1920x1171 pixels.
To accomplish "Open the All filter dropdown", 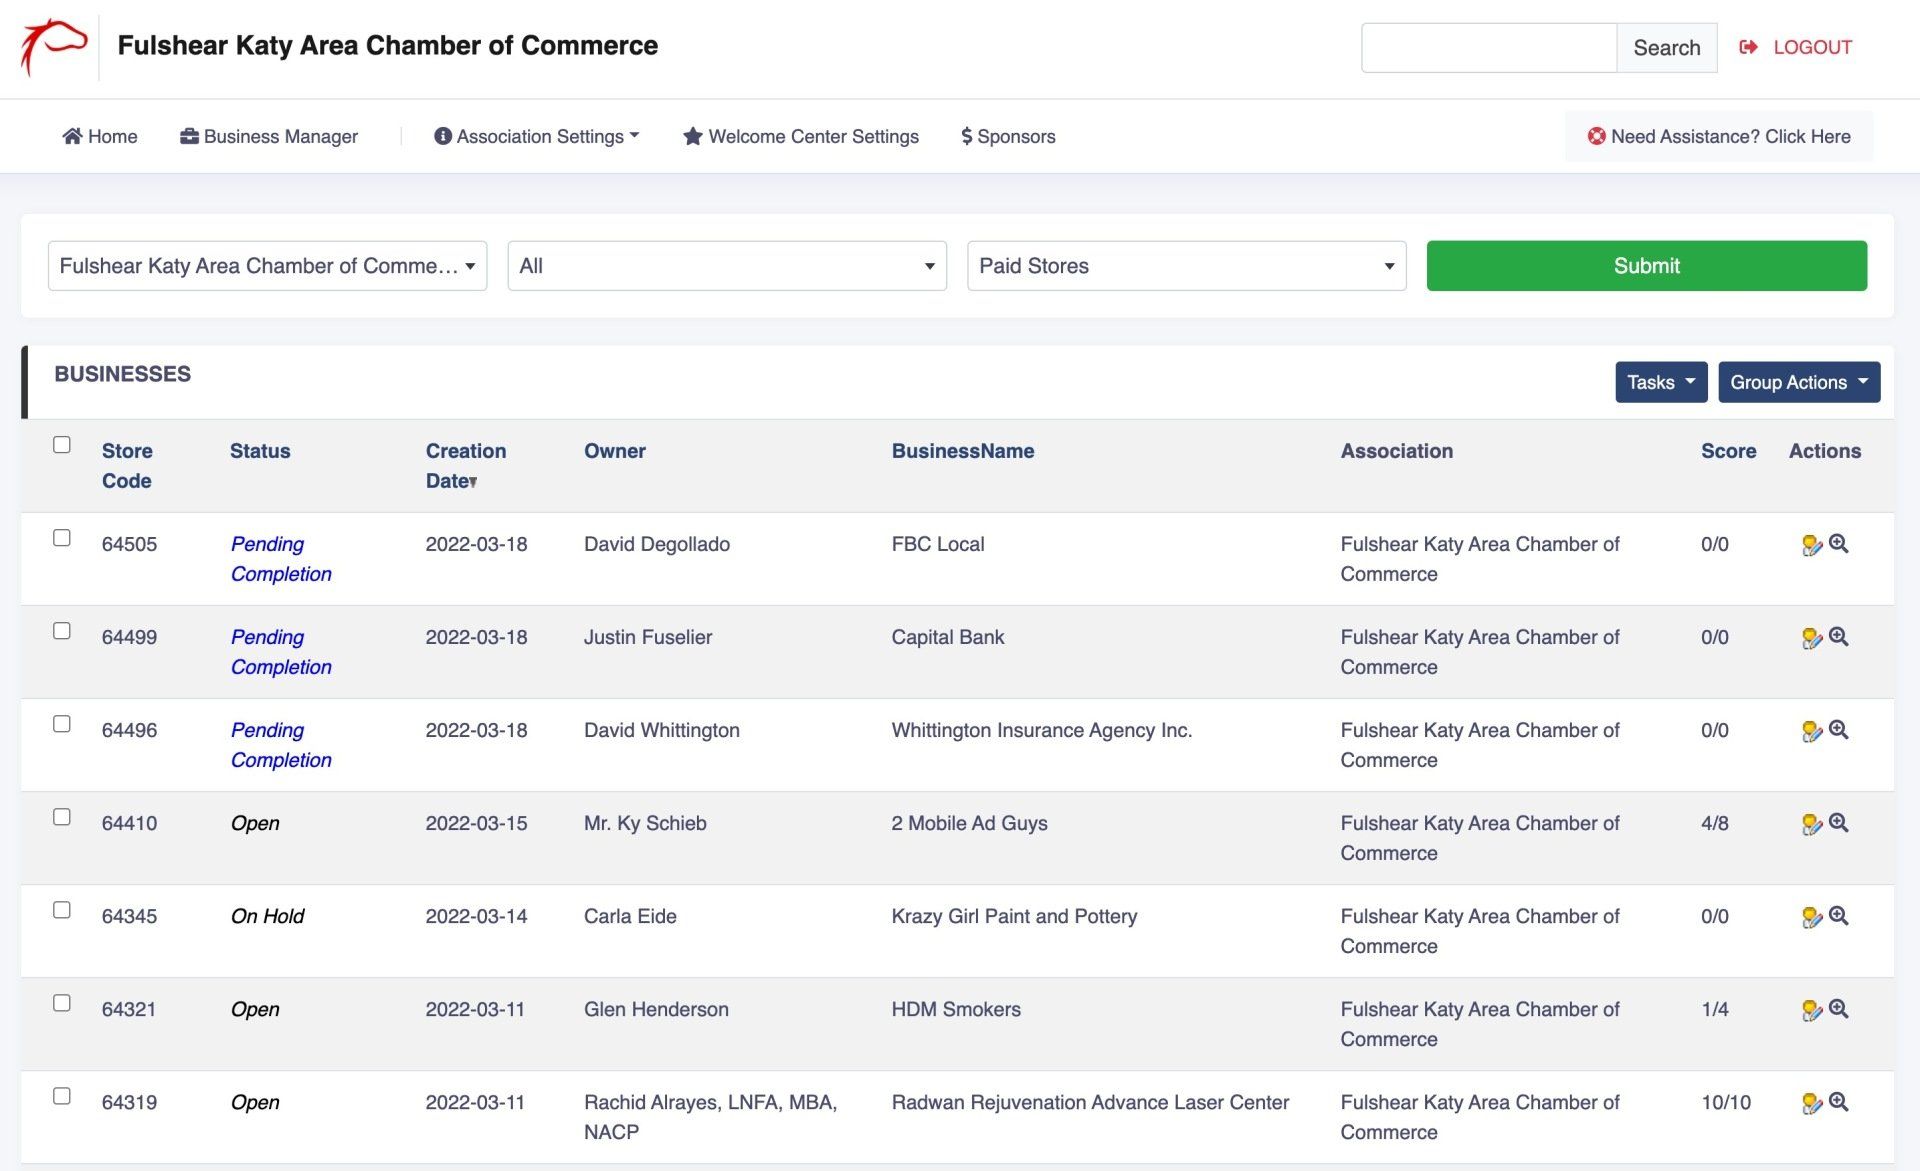I will pyautogui.click(x=726, y=266).
